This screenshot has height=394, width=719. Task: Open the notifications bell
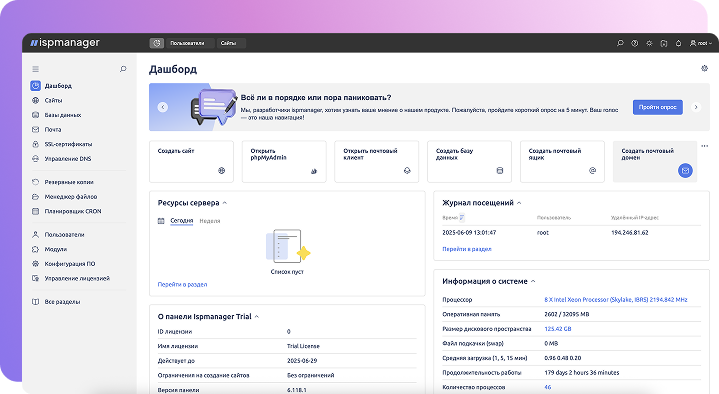[678, 43]
